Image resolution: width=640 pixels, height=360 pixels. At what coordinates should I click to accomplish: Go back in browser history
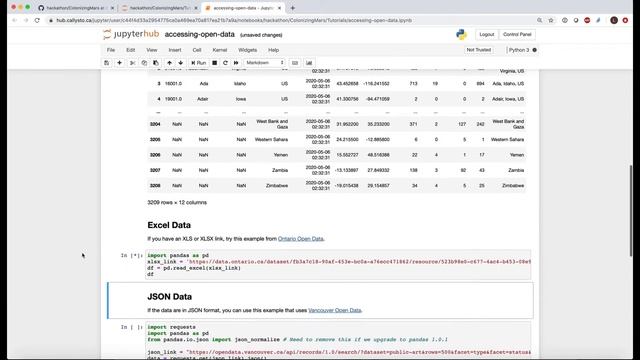pyautogui.click(x=14, y=20)
